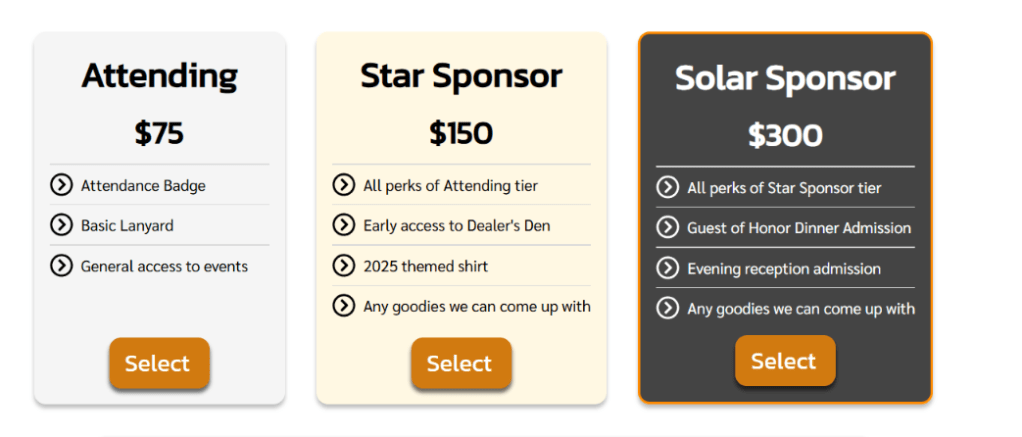The width and height of the screenshot is (1022, 437).
Task: Click the Attending tier heading
Action: [159, 76]
